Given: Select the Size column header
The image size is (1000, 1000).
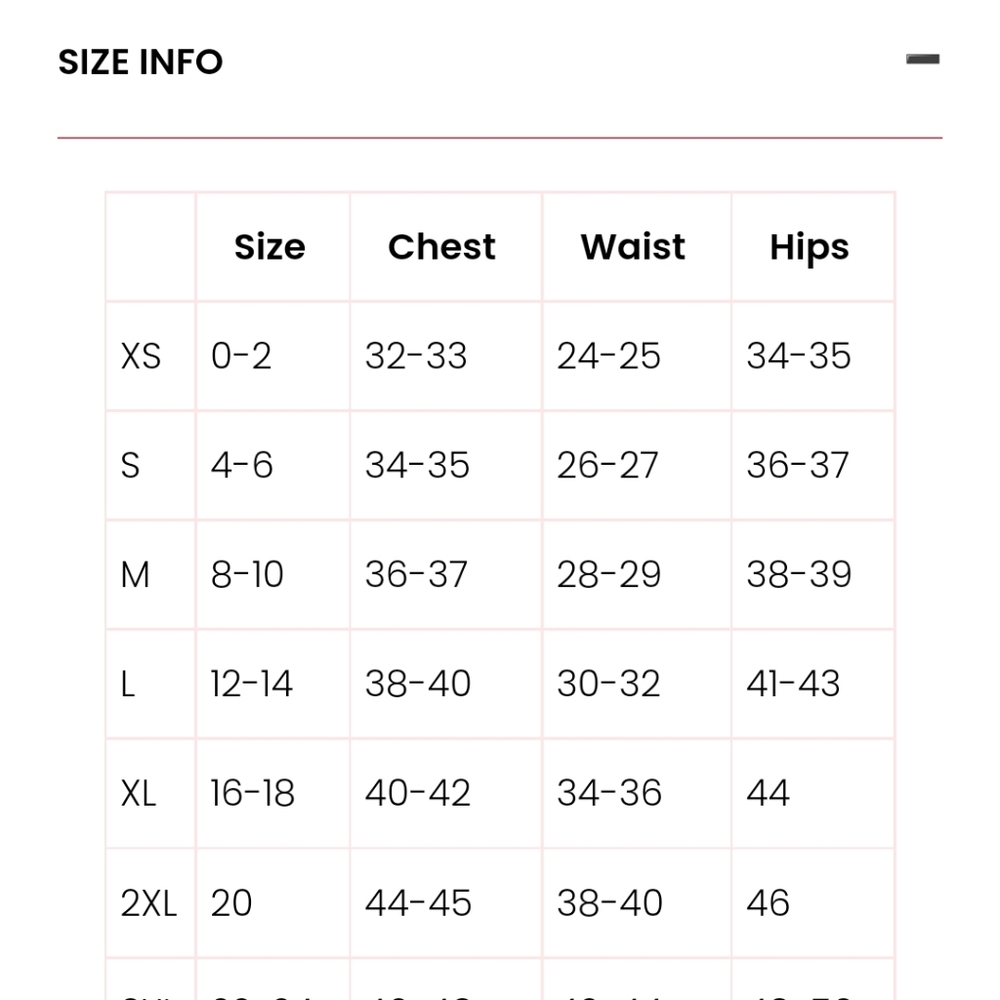Looking at the screenshot, I should [x=270, y=247].
